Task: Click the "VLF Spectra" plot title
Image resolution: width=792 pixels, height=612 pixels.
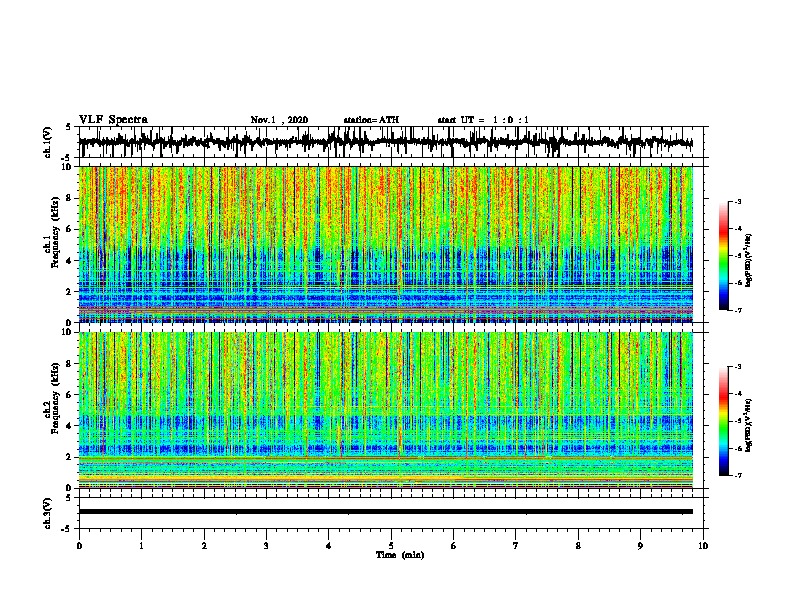Action: 113,120
